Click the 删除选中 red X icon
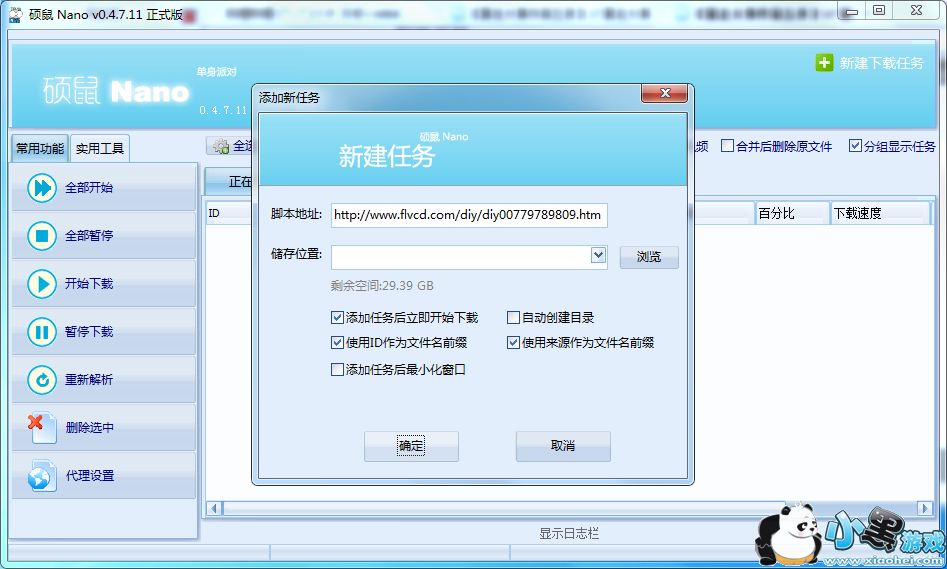947x569 pixels. [x=40, y=427]
